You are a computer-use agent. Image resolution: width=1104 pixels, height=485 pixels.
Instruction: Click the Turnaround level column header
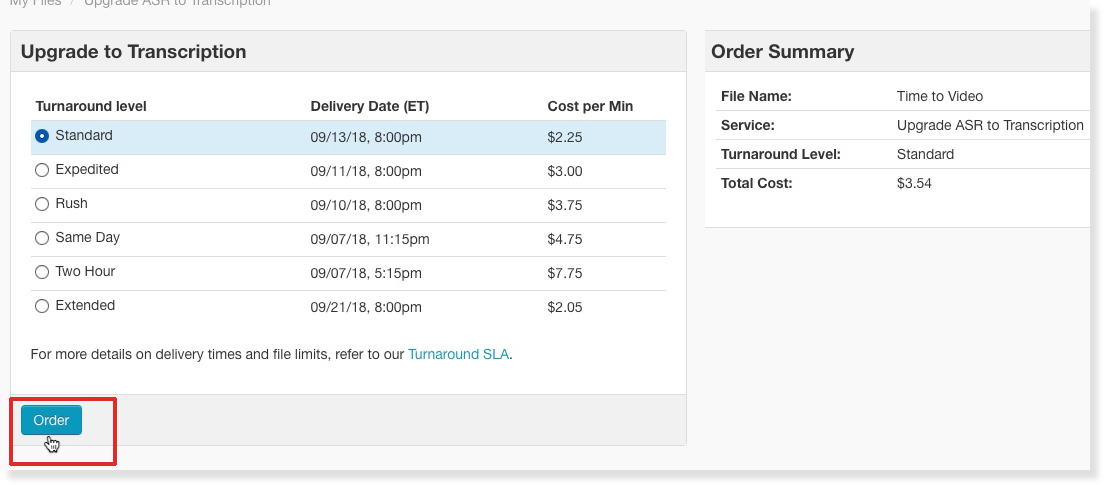click(x=91, y=106)
